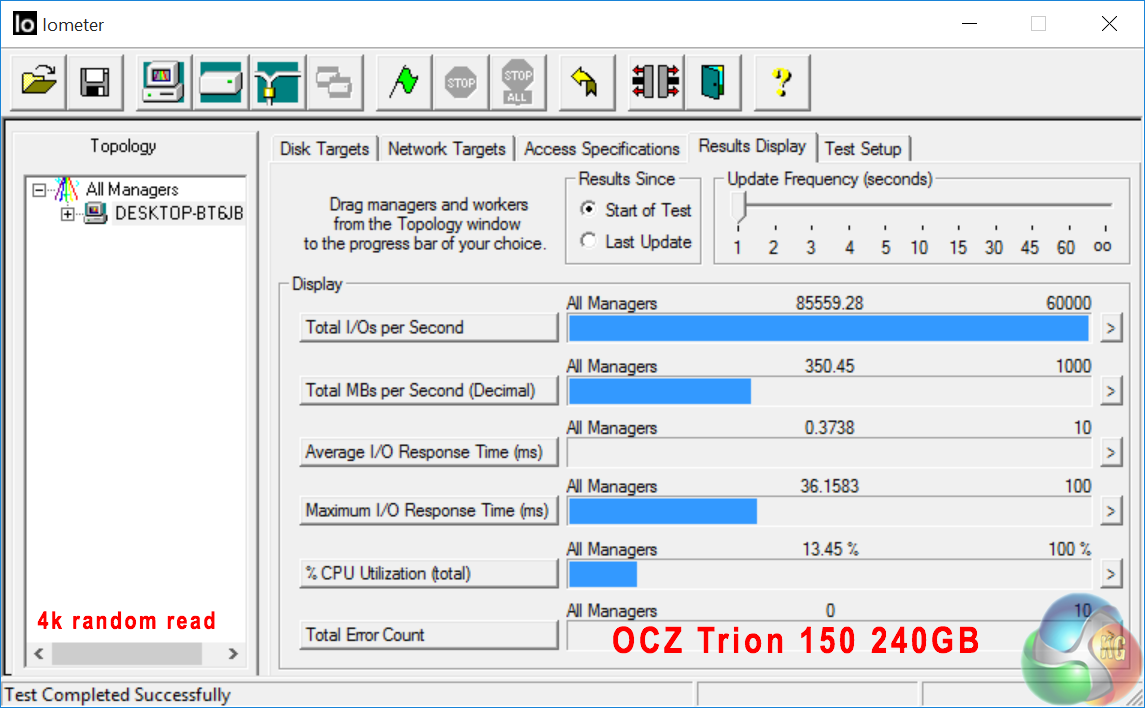Select Start of Test radio button

tap(589, 209)
